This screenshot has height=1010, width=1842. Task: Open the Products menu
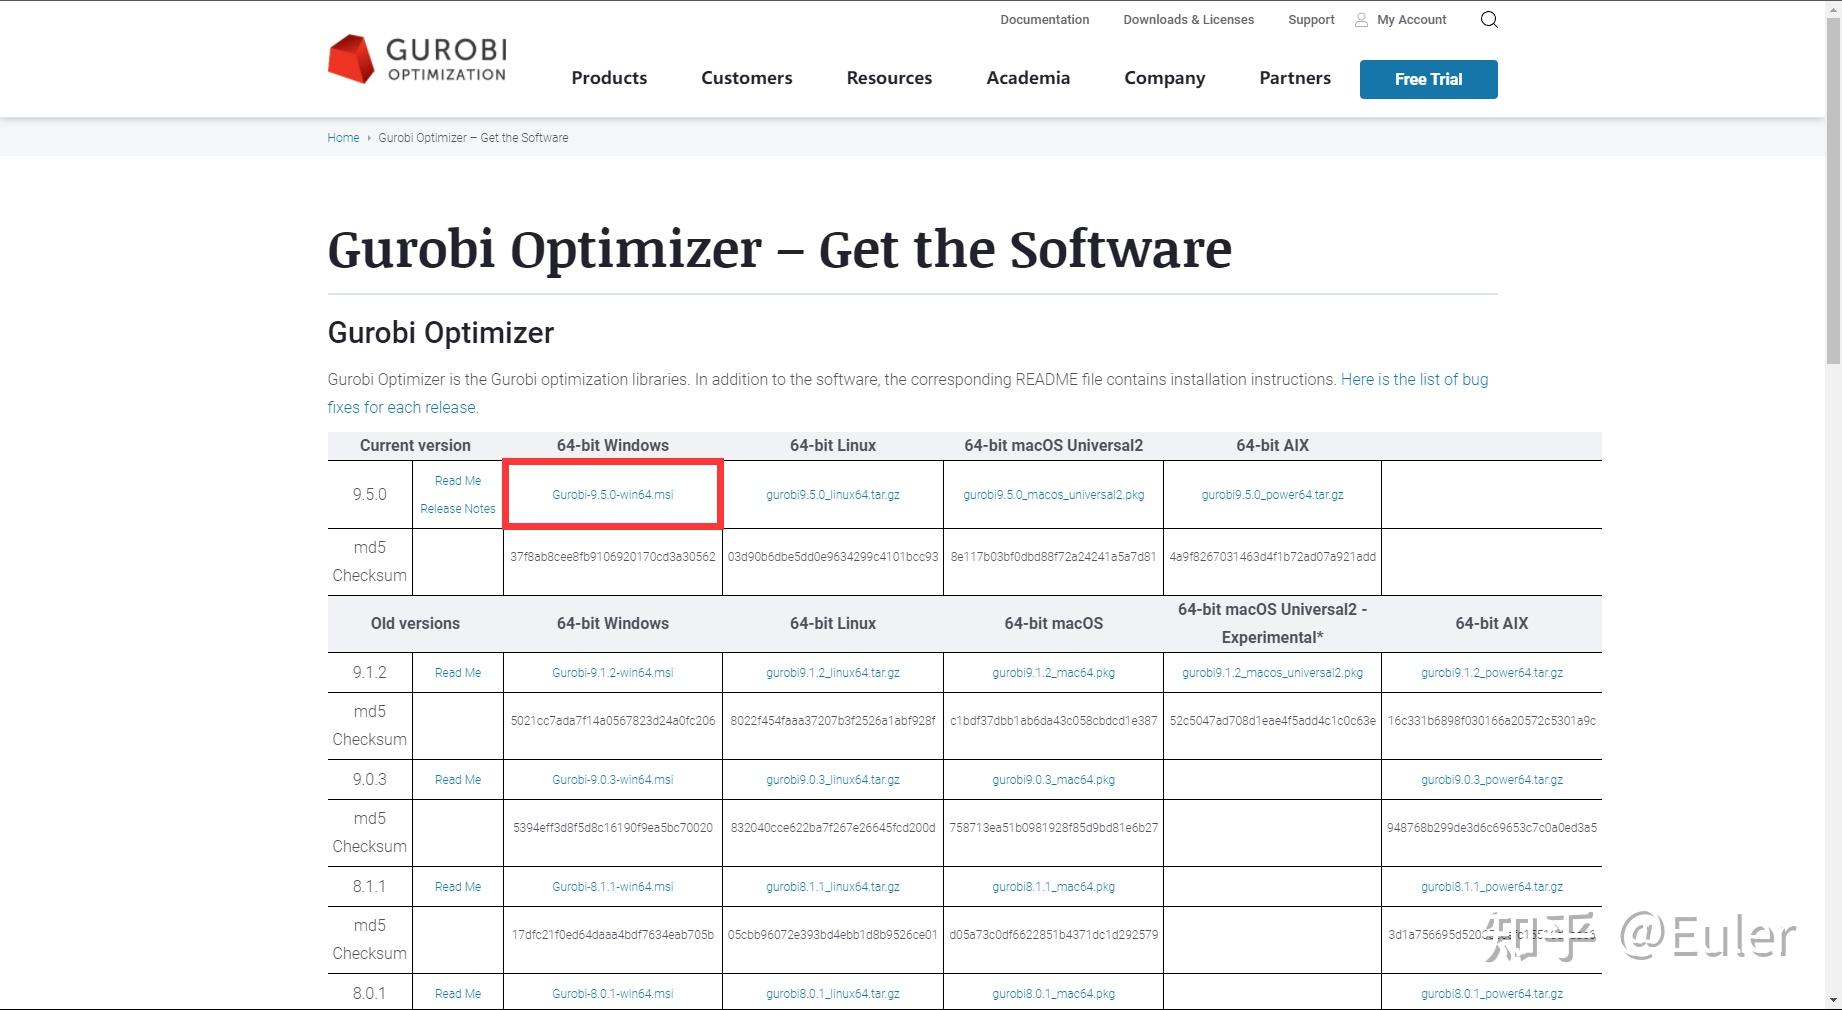[x=609, y=78]
